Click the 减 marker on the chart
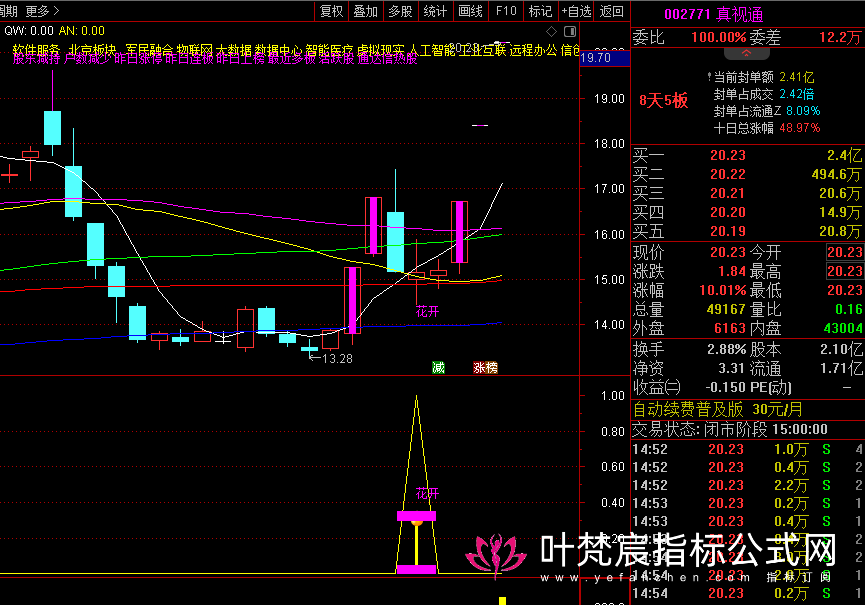The width and height of the screenshot is (865, 605). tap(439, 367)
